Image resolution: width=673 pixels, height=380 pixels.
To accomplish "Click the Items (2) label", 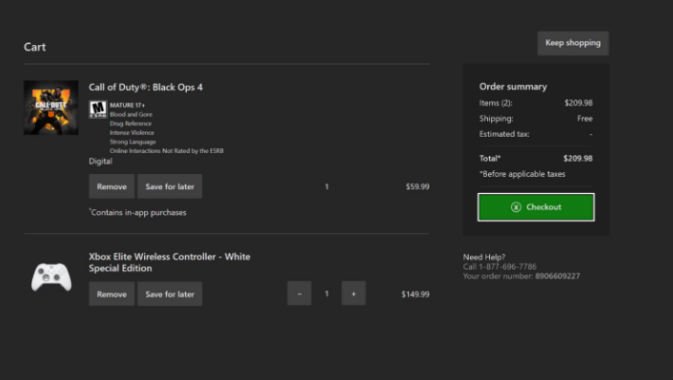I will (x=495, y=103).
